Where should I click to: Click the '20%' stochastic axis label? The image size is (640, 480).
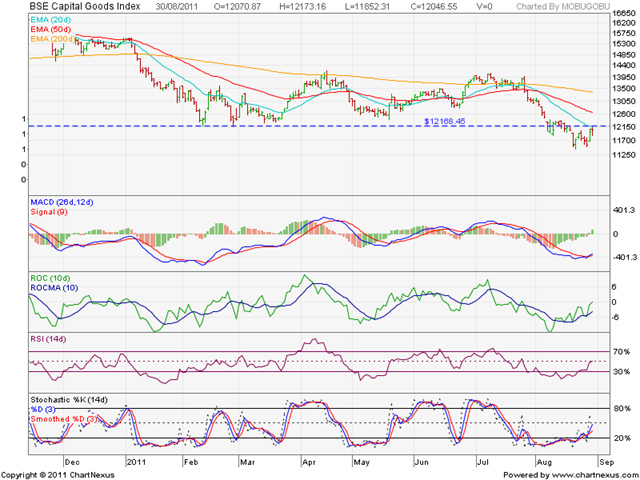click(621, 438)
